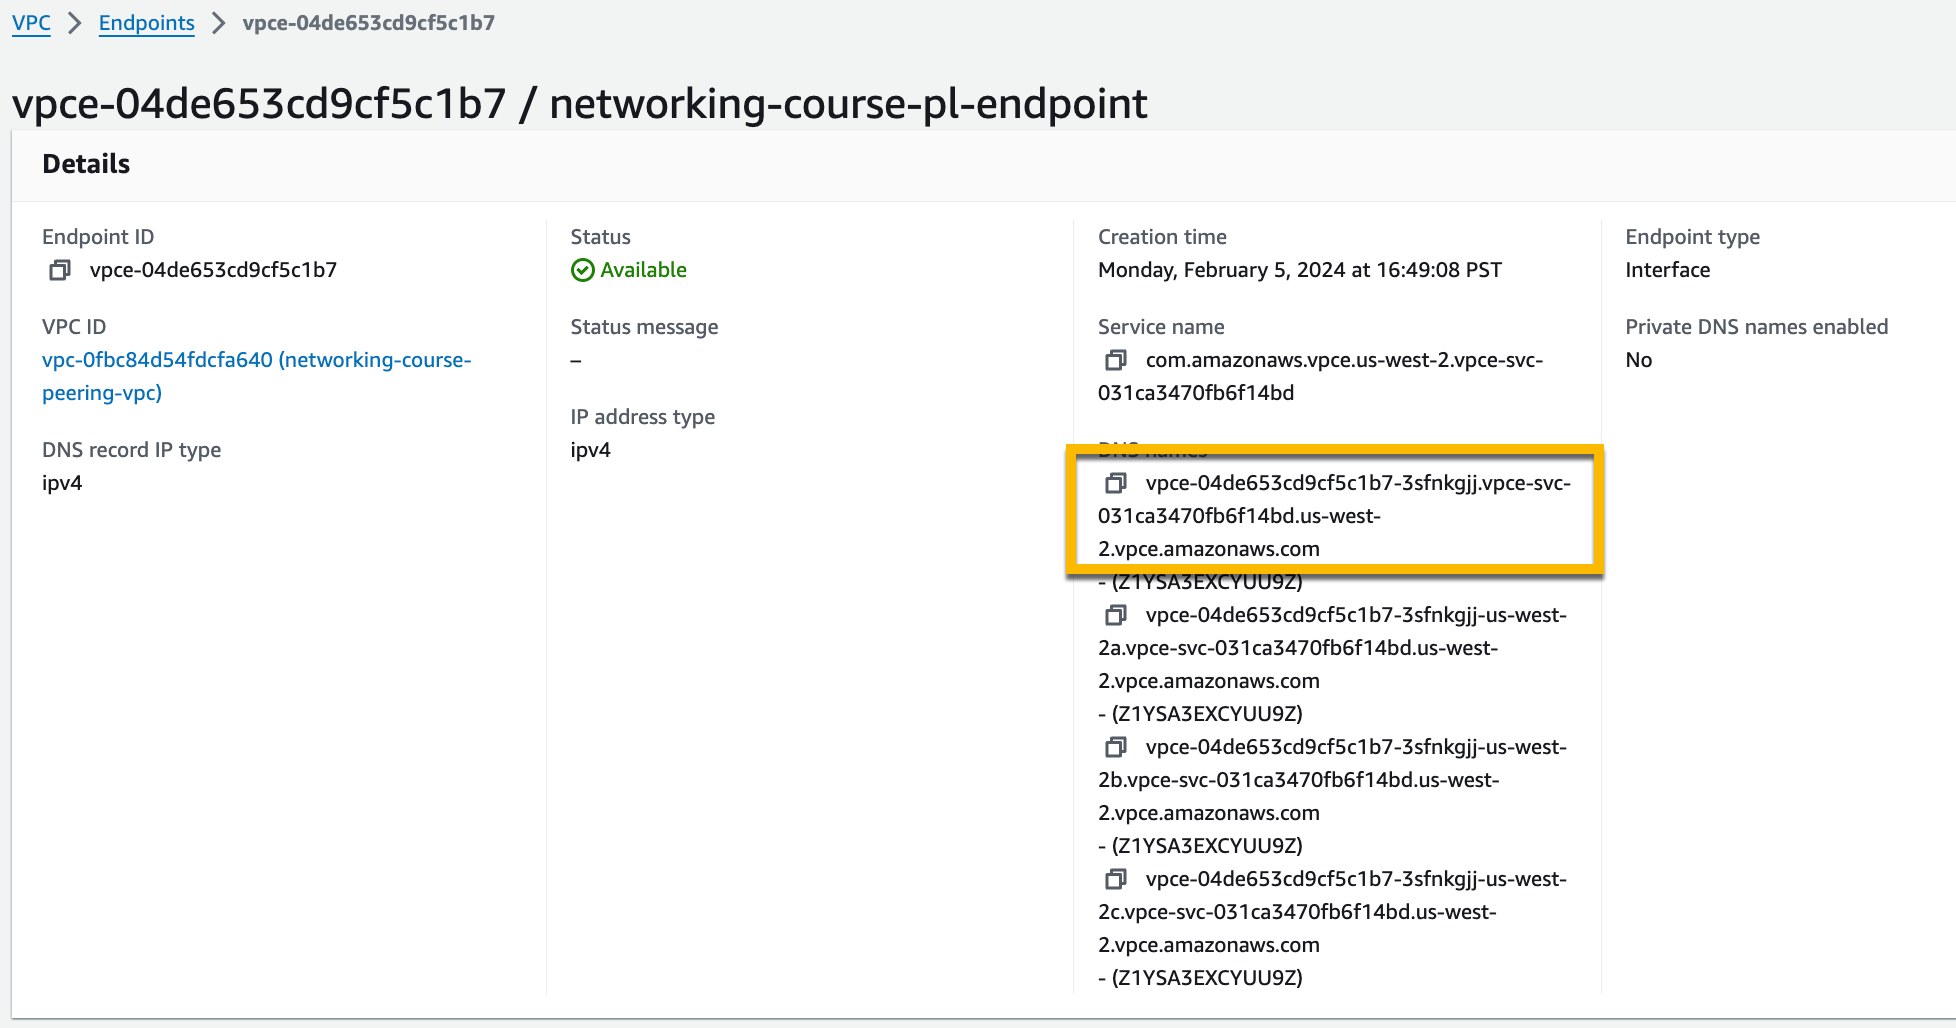Select the Private DNS names enabled value

tap(1639, 360)
